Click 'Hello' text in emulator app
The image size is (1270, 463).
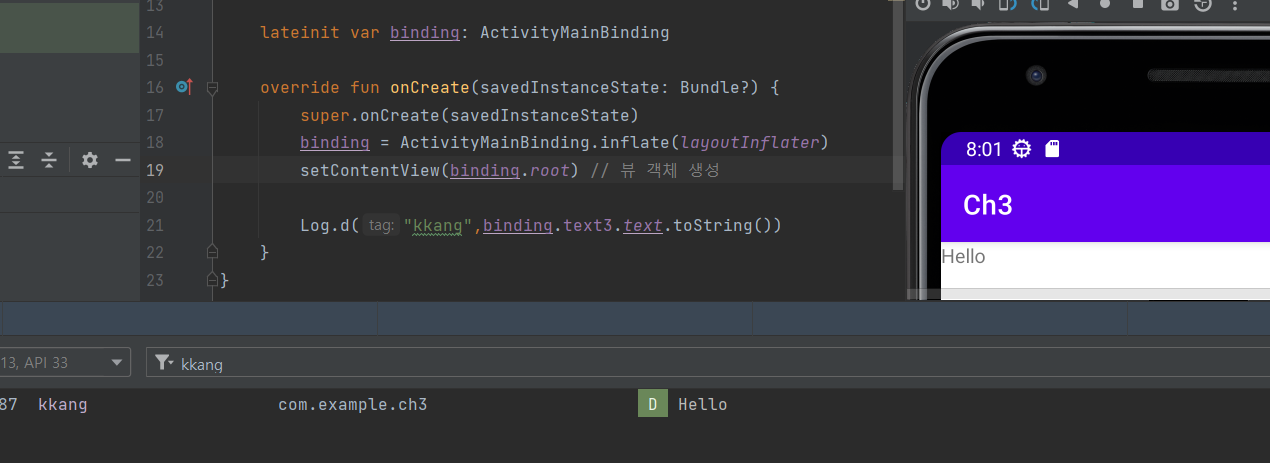point(963,257)
